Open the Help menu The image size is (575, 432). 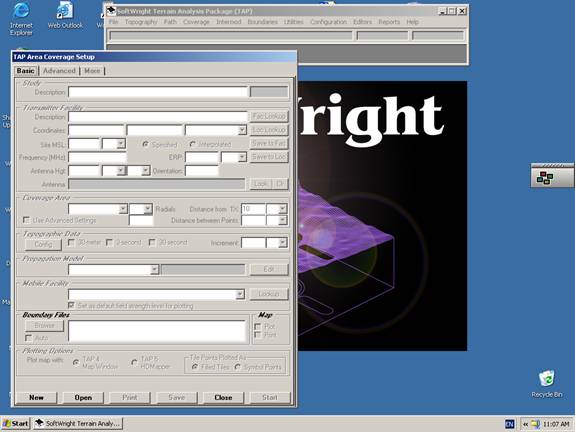pos(413,22)
